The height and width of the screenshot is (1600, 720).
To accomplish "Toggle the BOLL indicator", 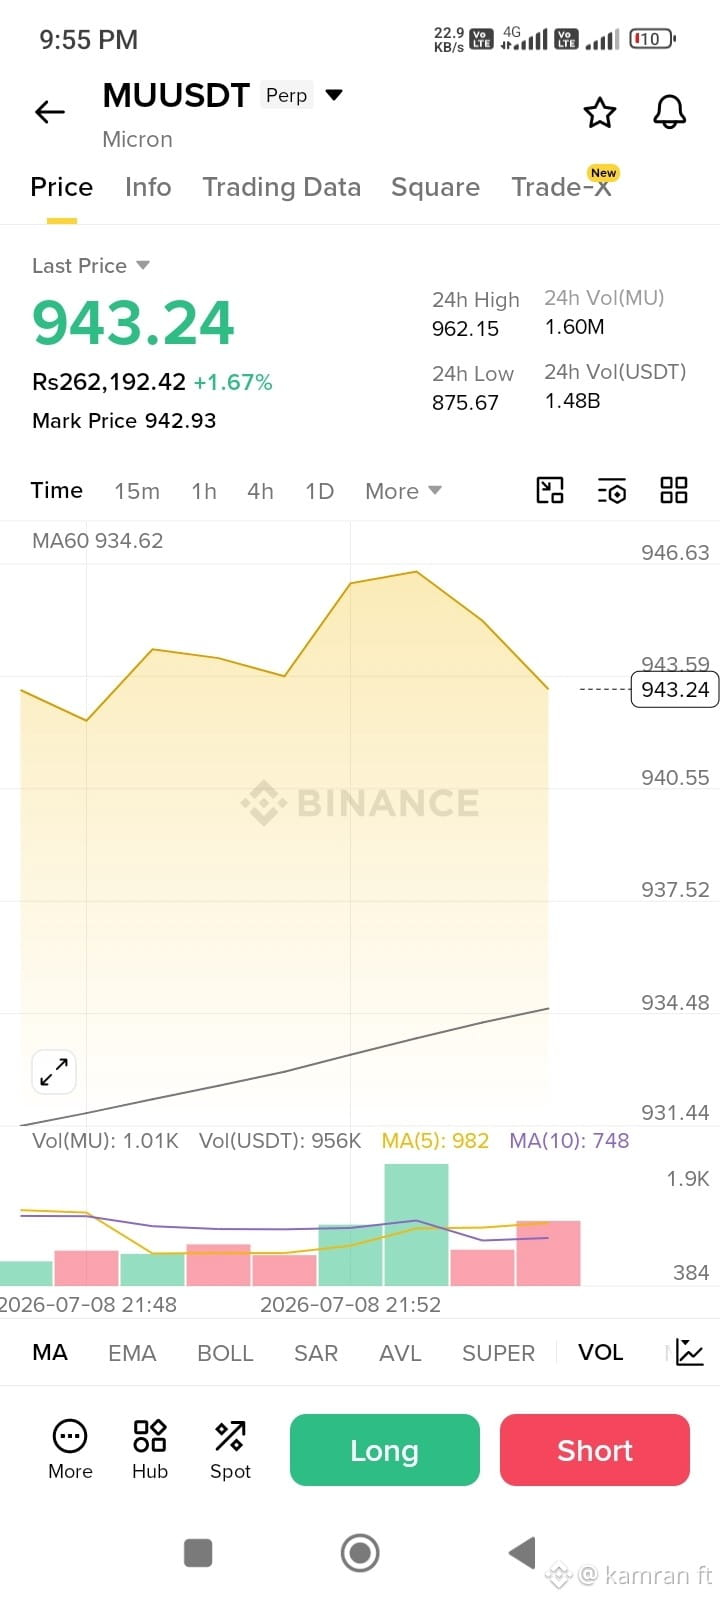I will click(225, 1352).
